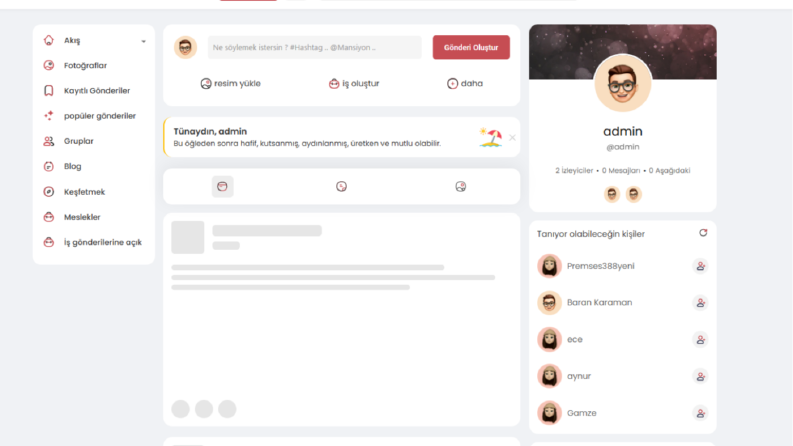Switch to the last feed filter tab
Screen dimensions: 793x446
pyautogui.click(x=461, y=187)
